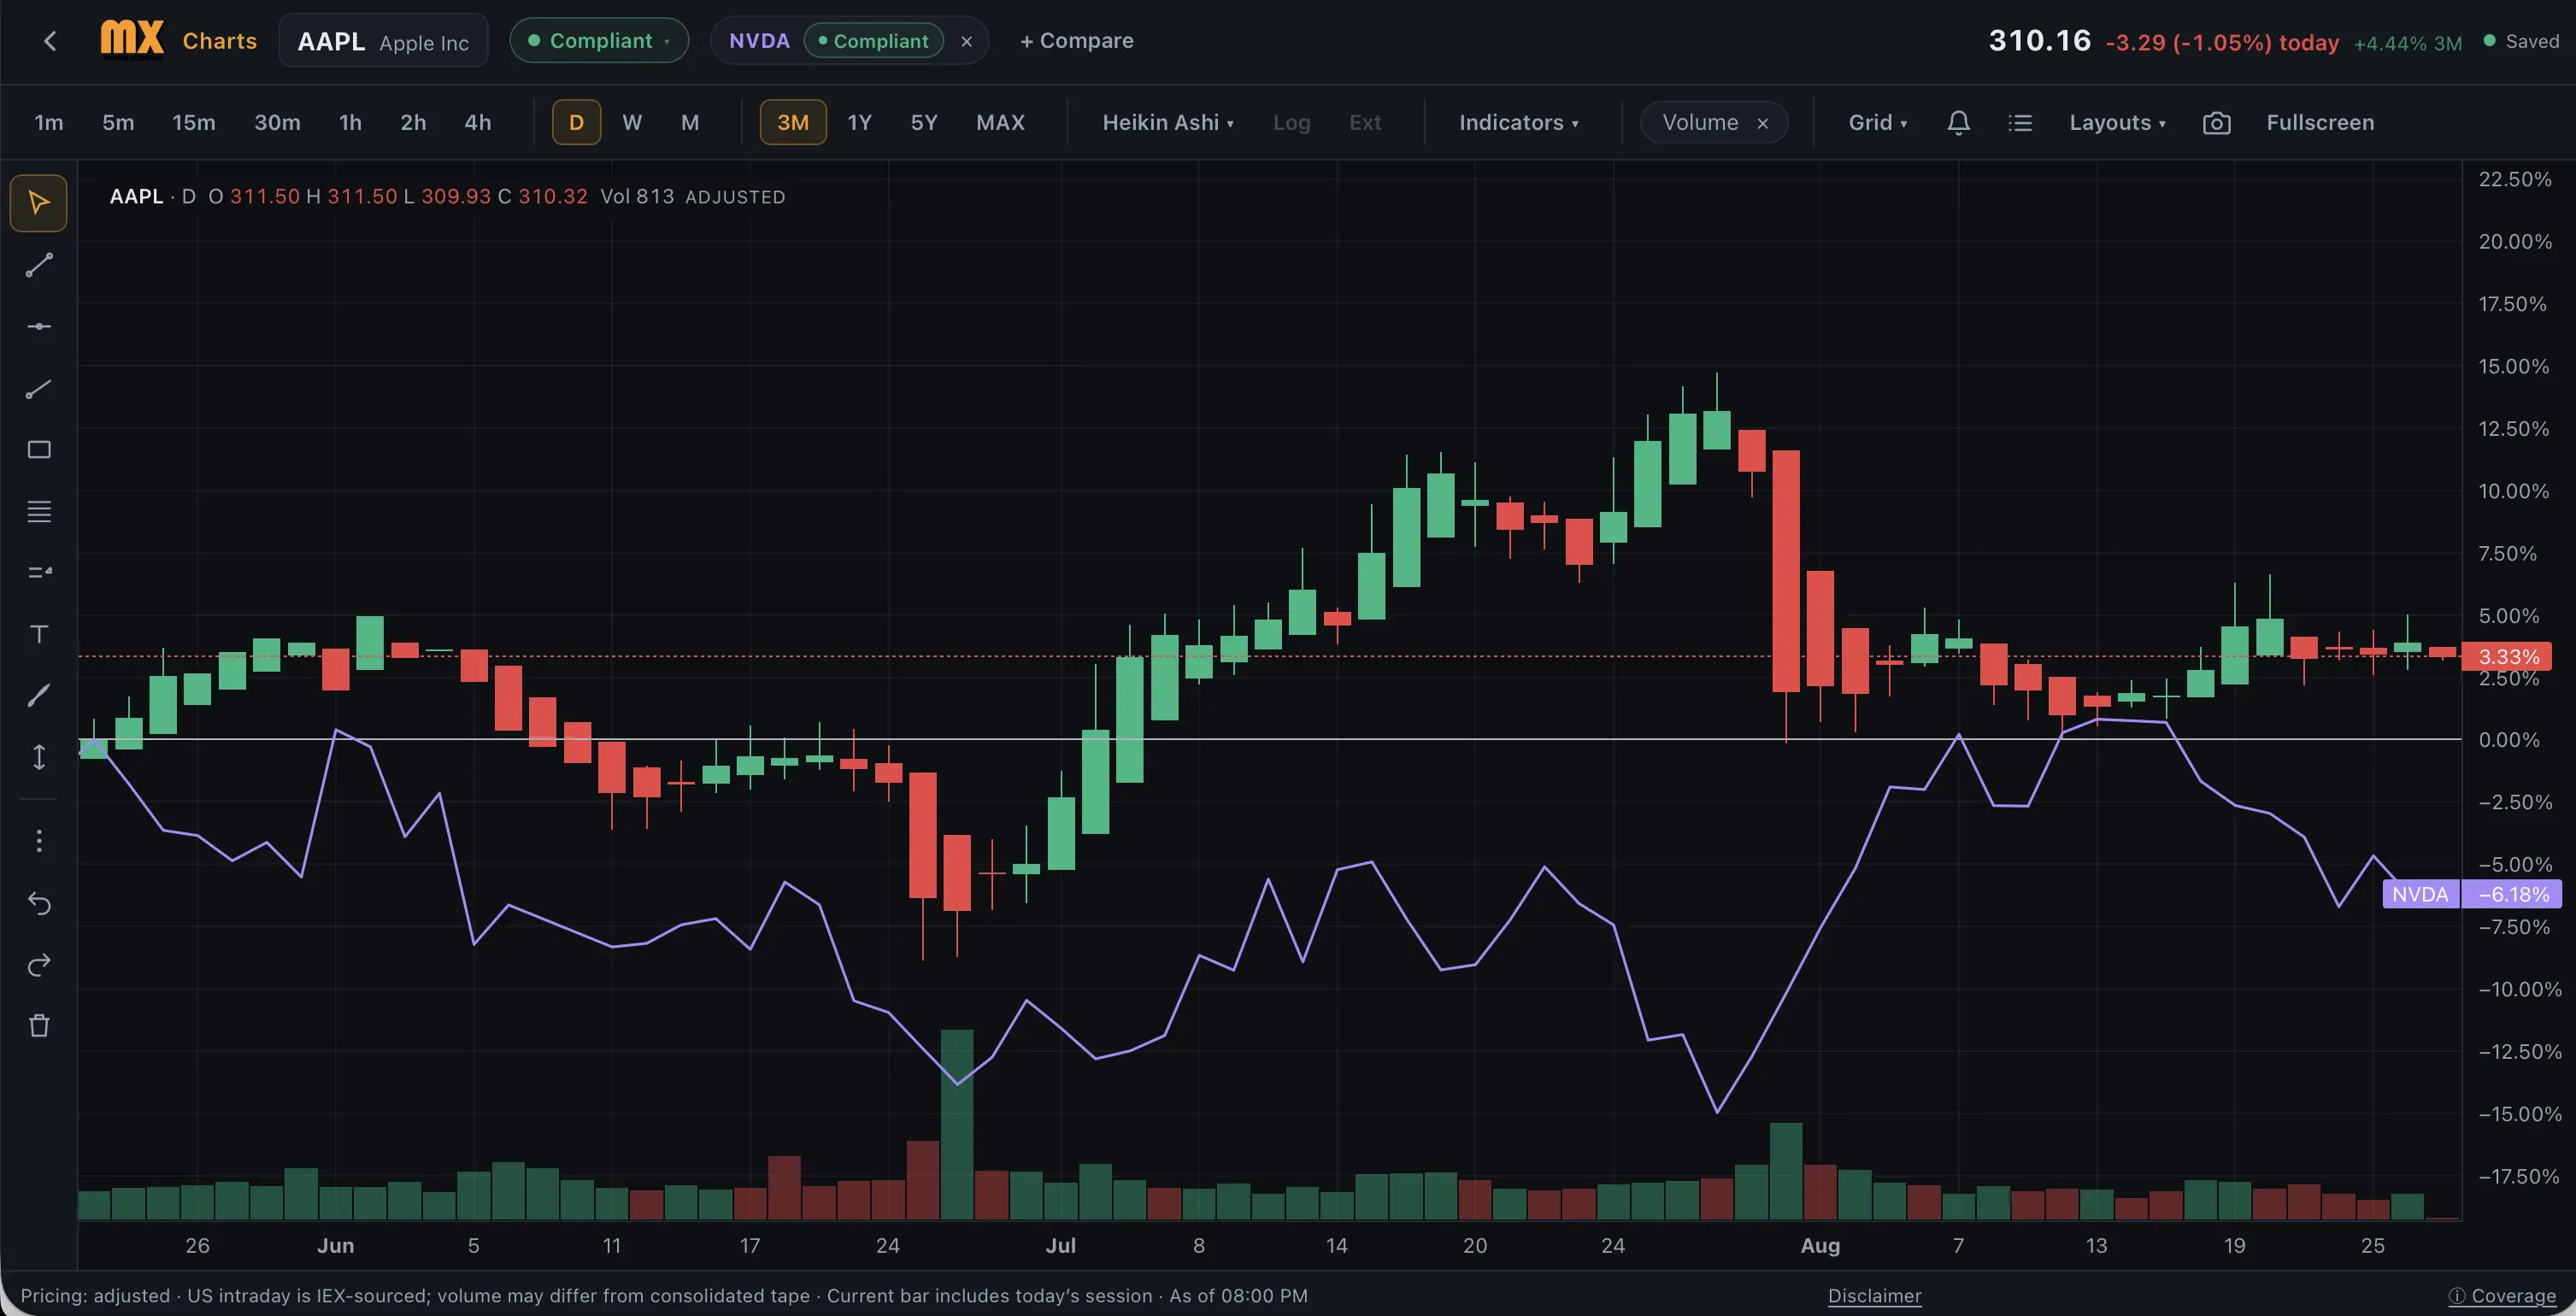
Task: Open the MX logo home
Action: (x=131, y=41)
